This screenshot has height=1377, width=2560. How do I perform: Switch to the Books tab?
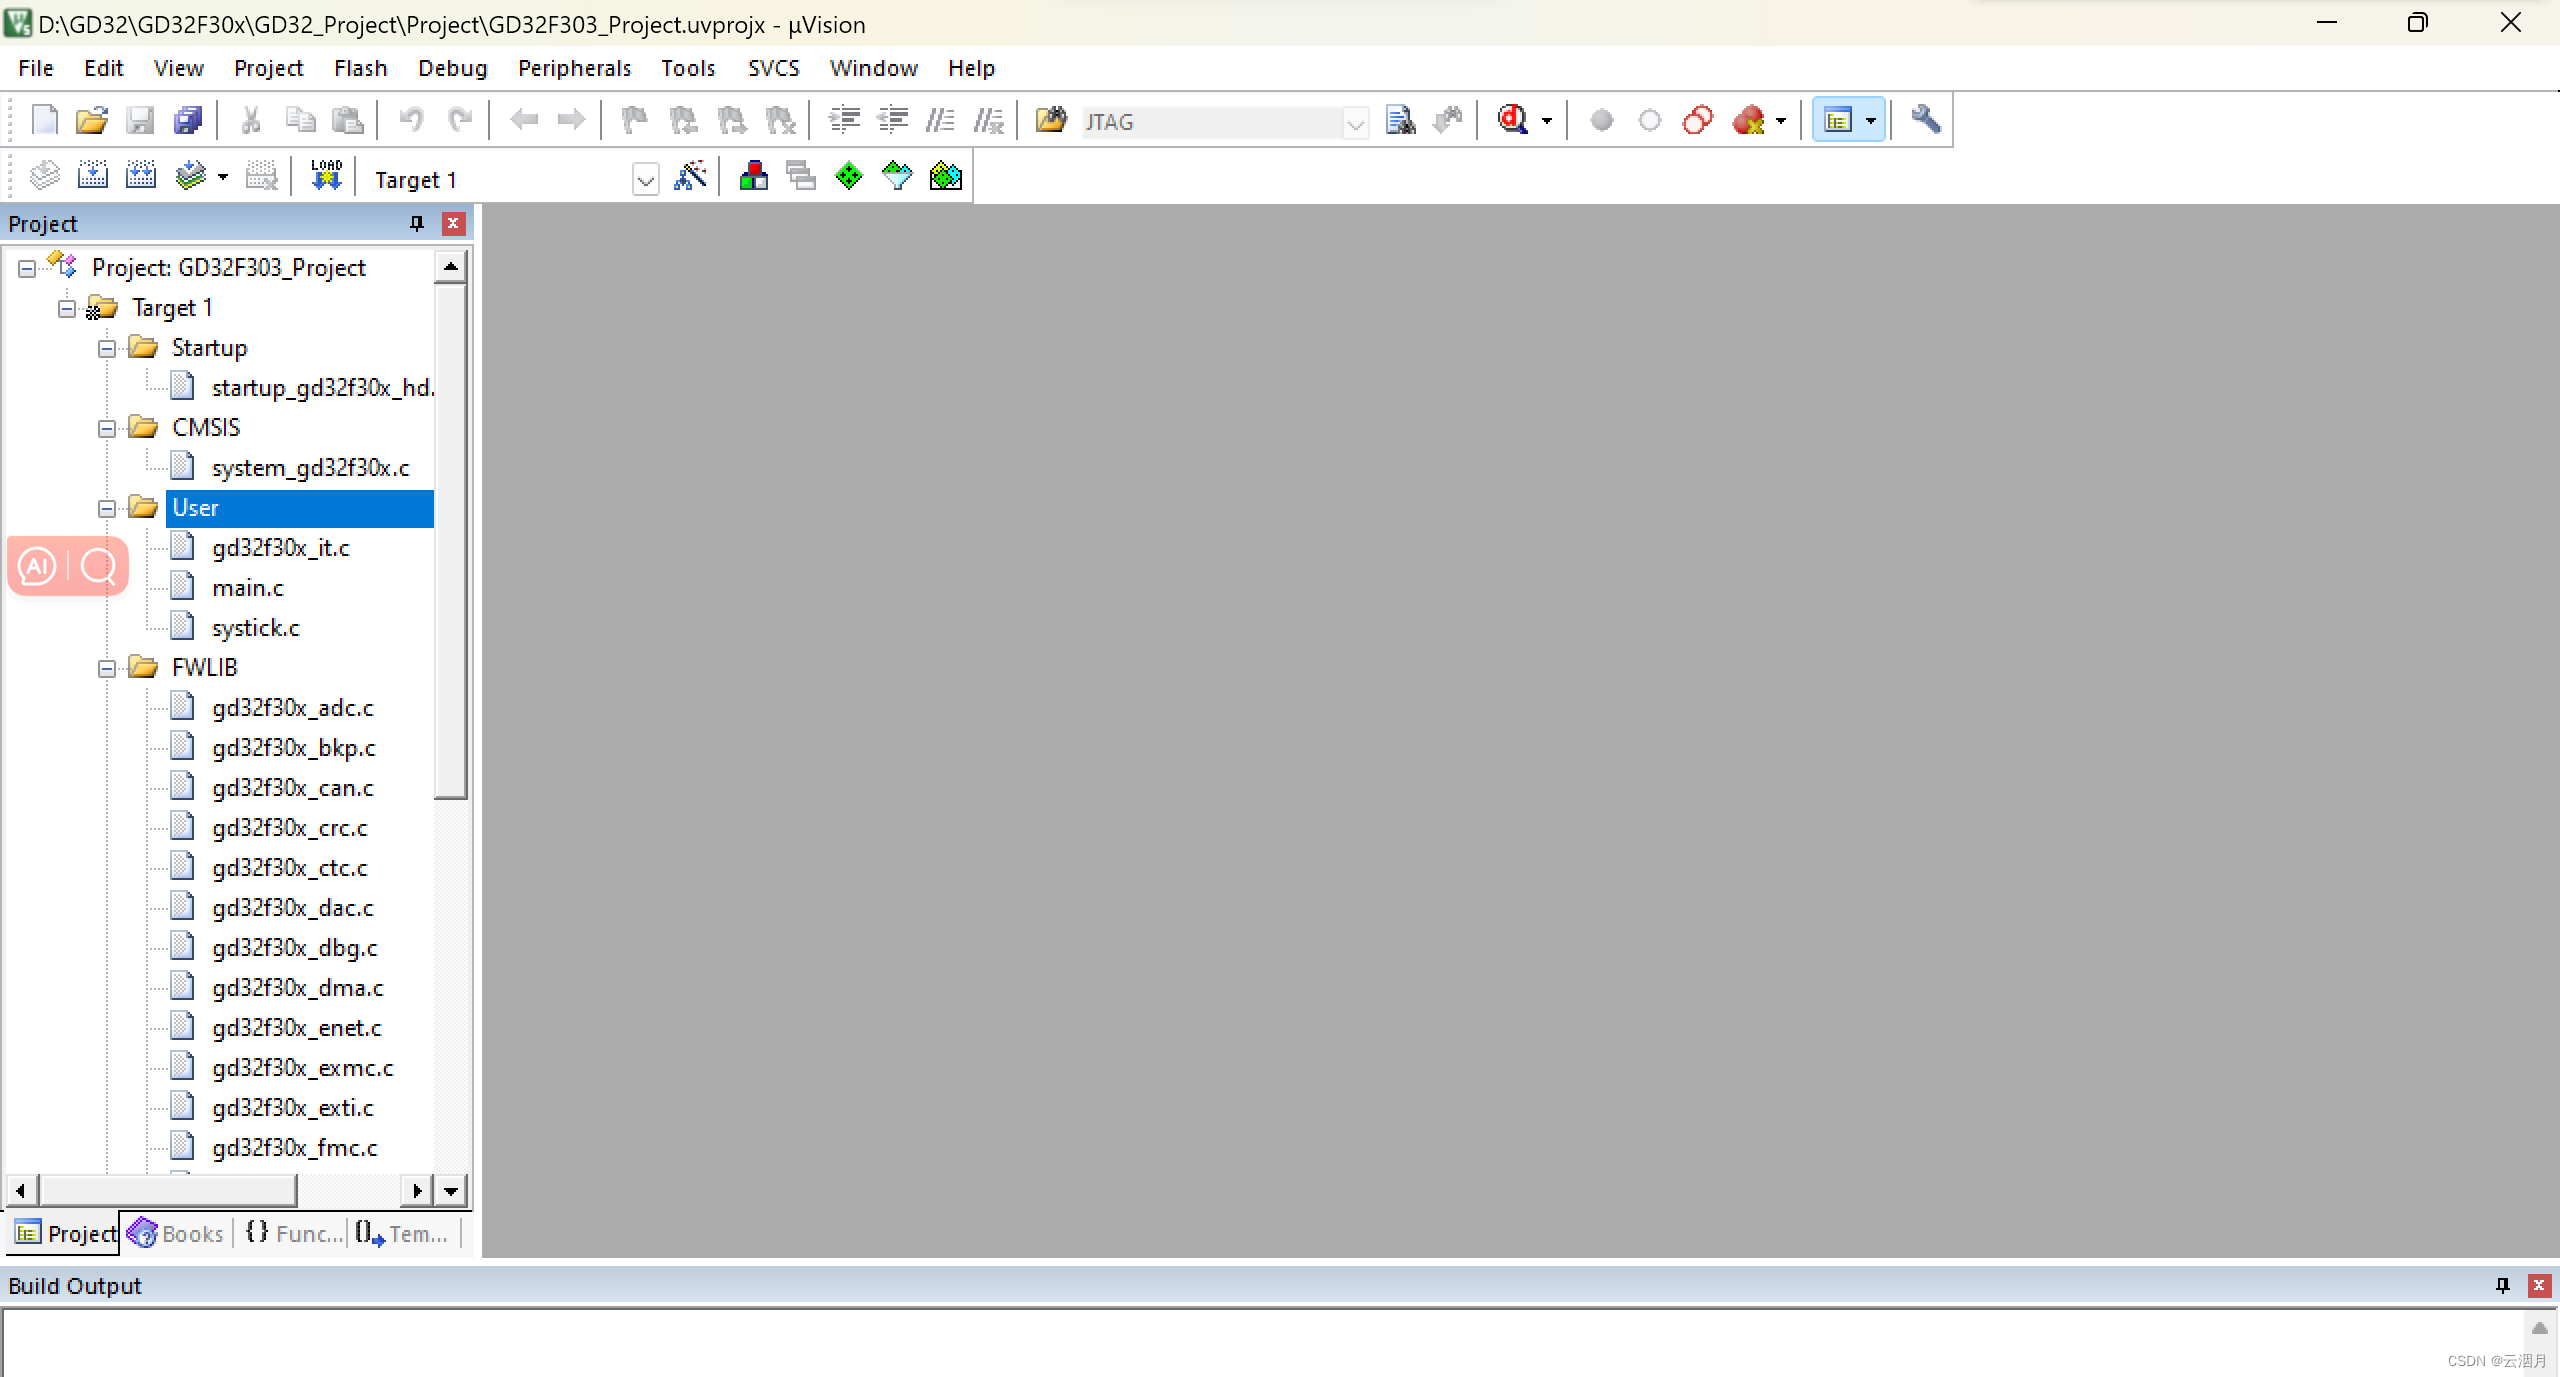pyautogui.click(x=176, y=1234)
